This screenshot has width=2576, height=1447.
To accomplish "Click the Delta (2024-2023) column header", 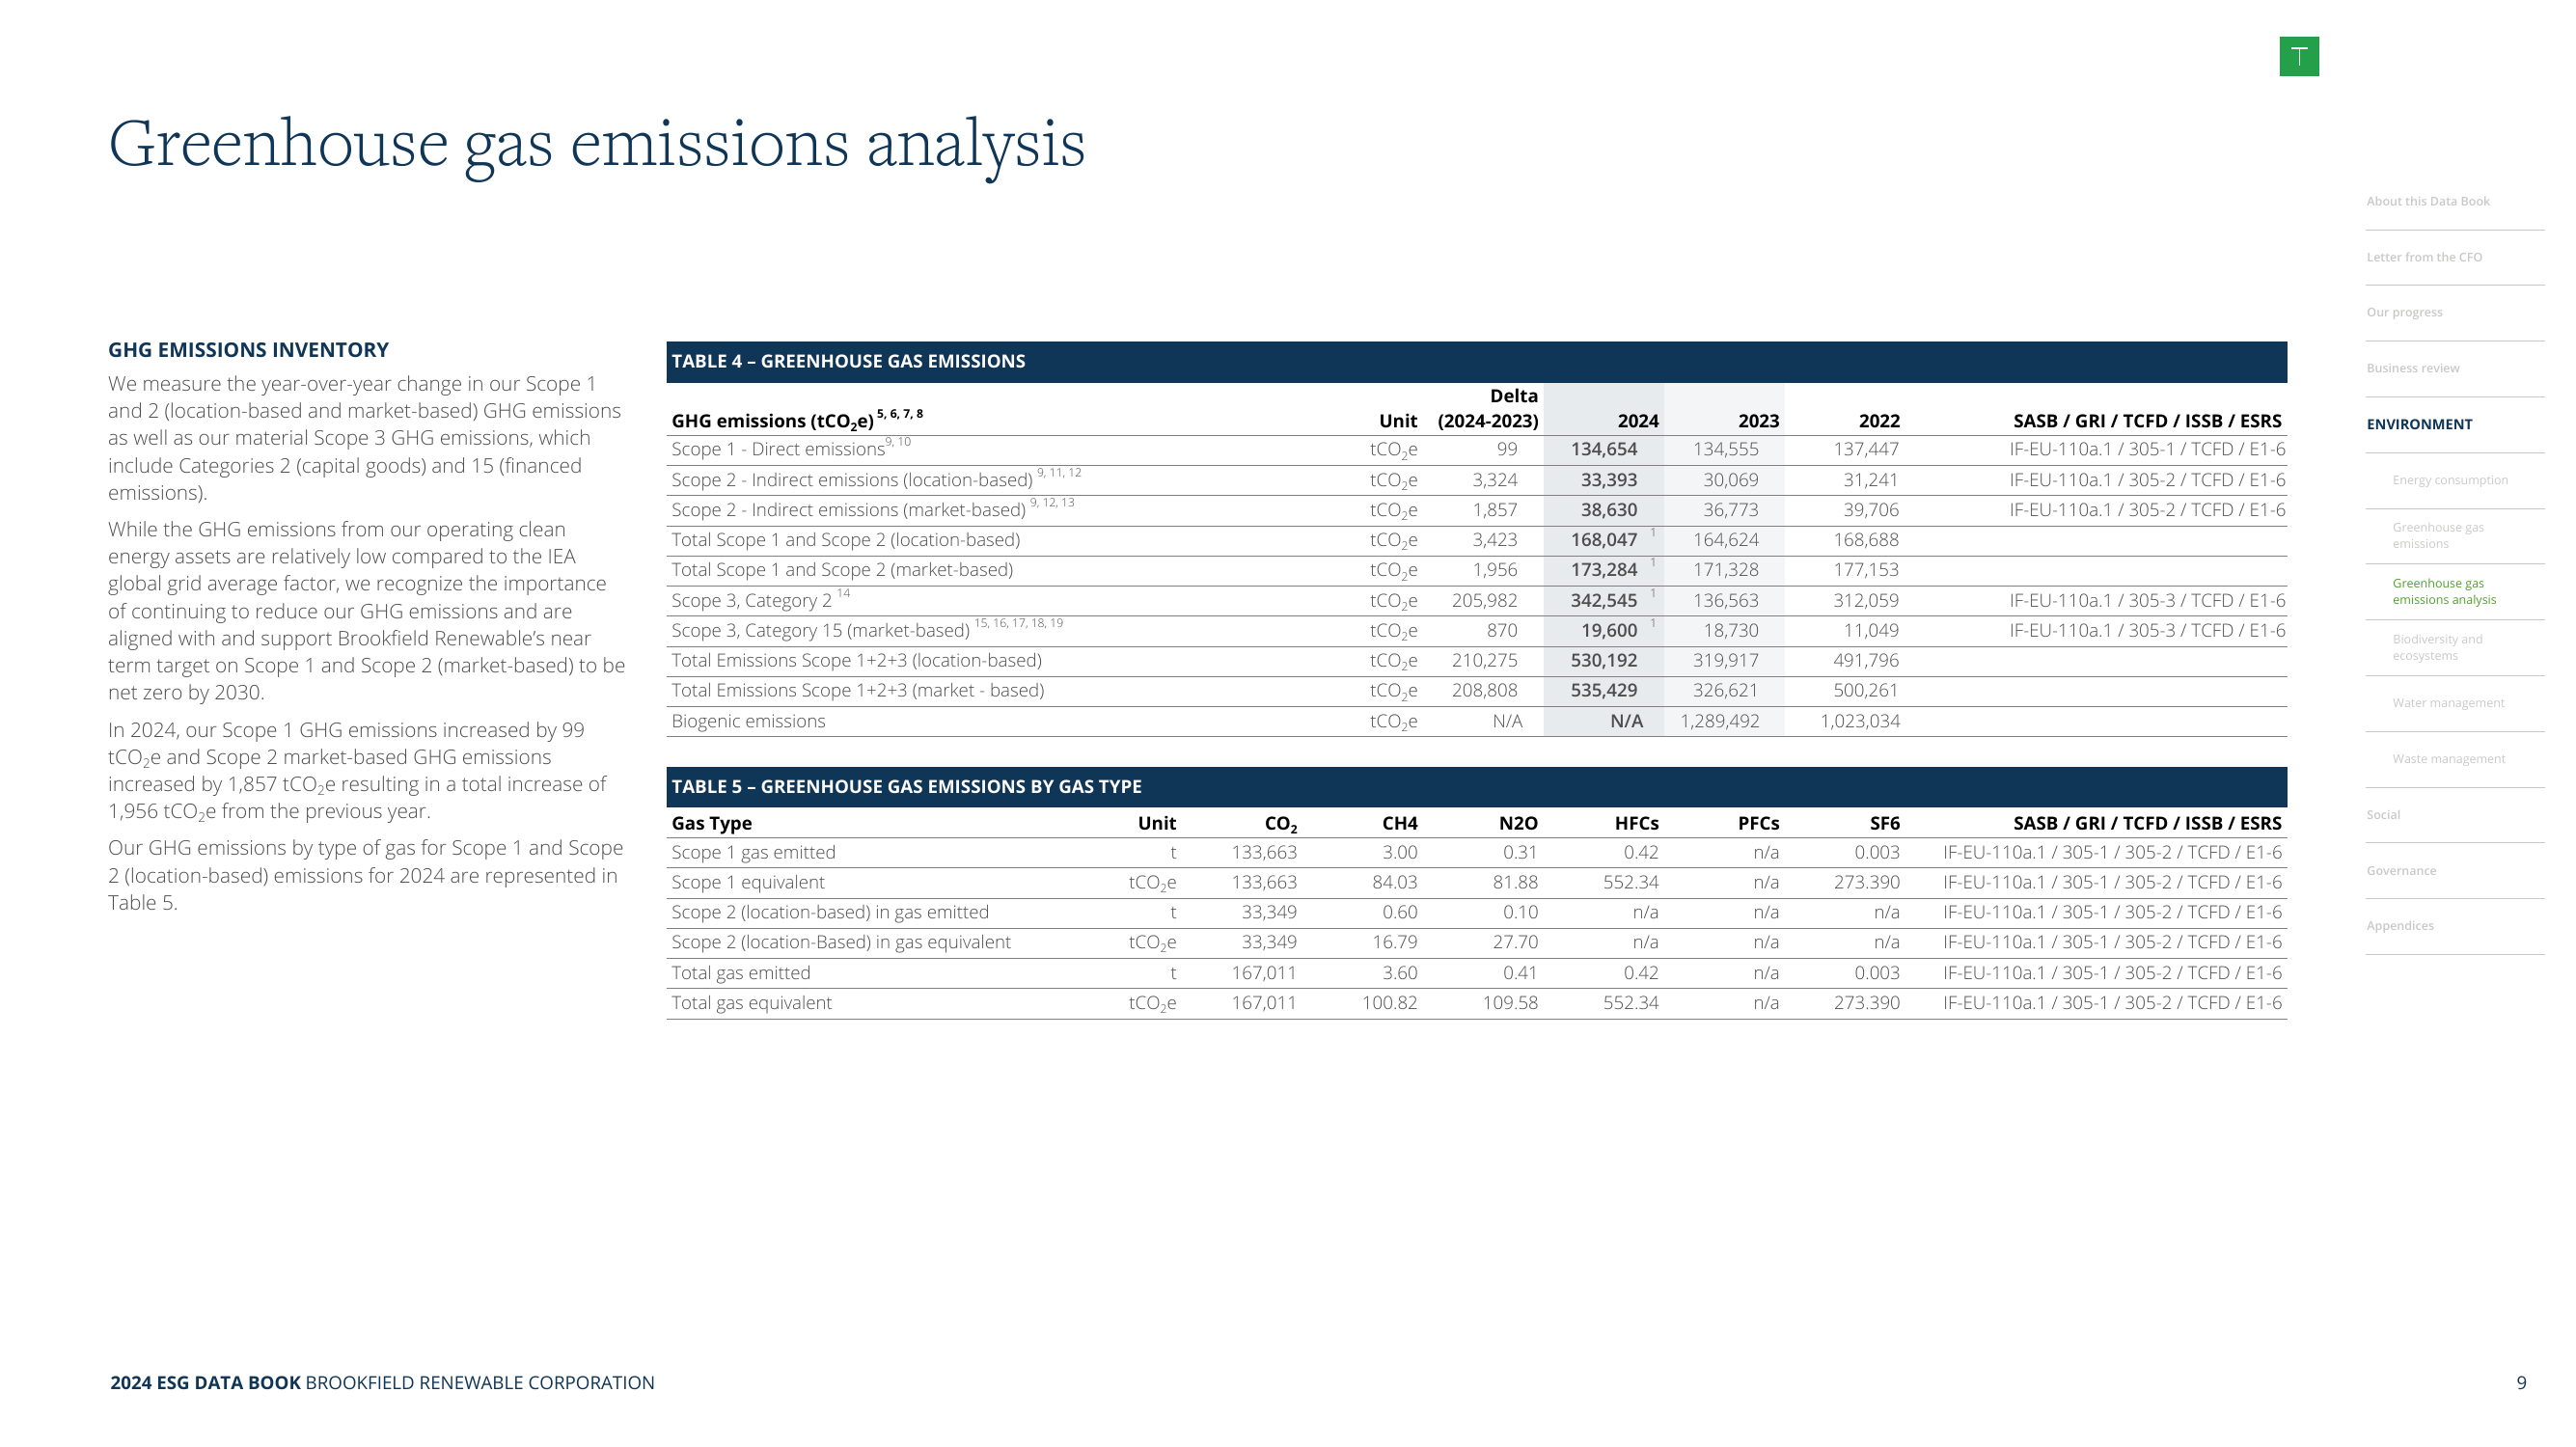I will tap(1488, 408).
